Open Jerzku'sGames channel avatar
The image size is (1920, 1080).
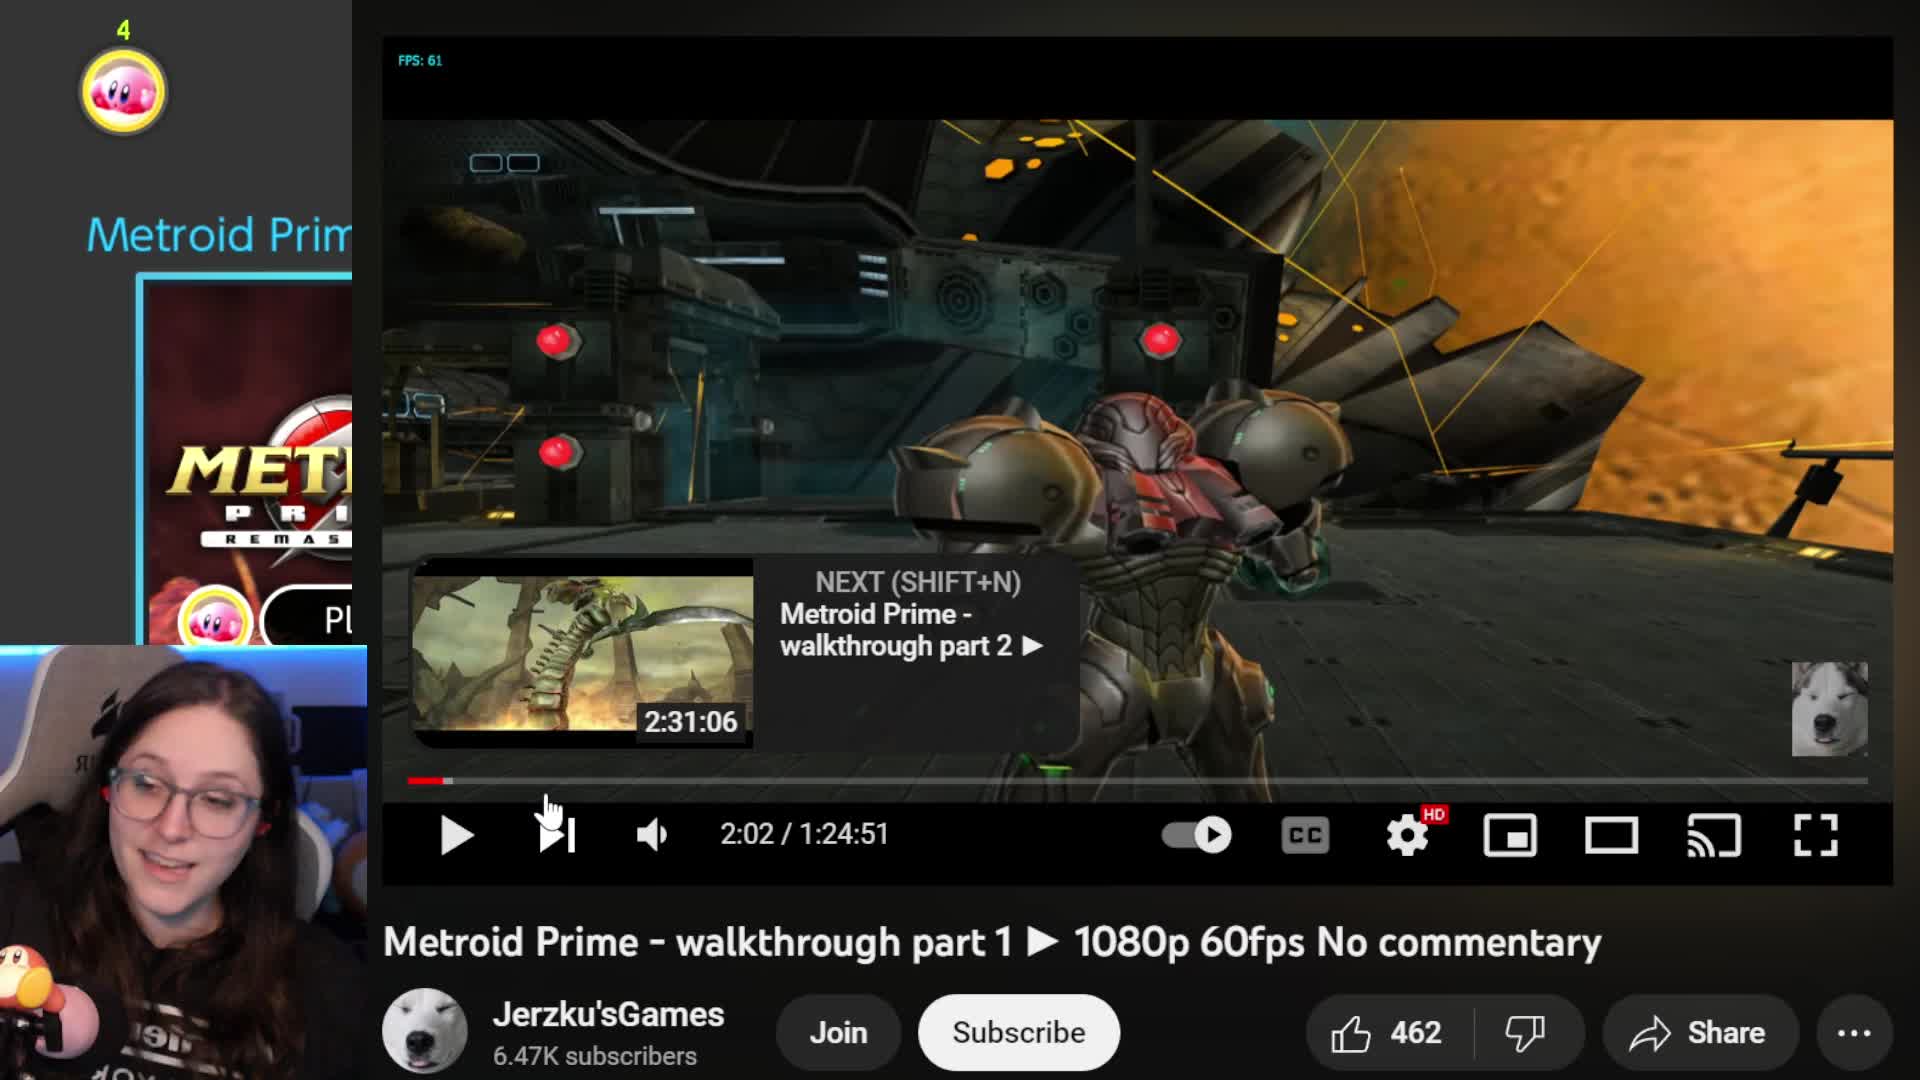coord(424,1031)
